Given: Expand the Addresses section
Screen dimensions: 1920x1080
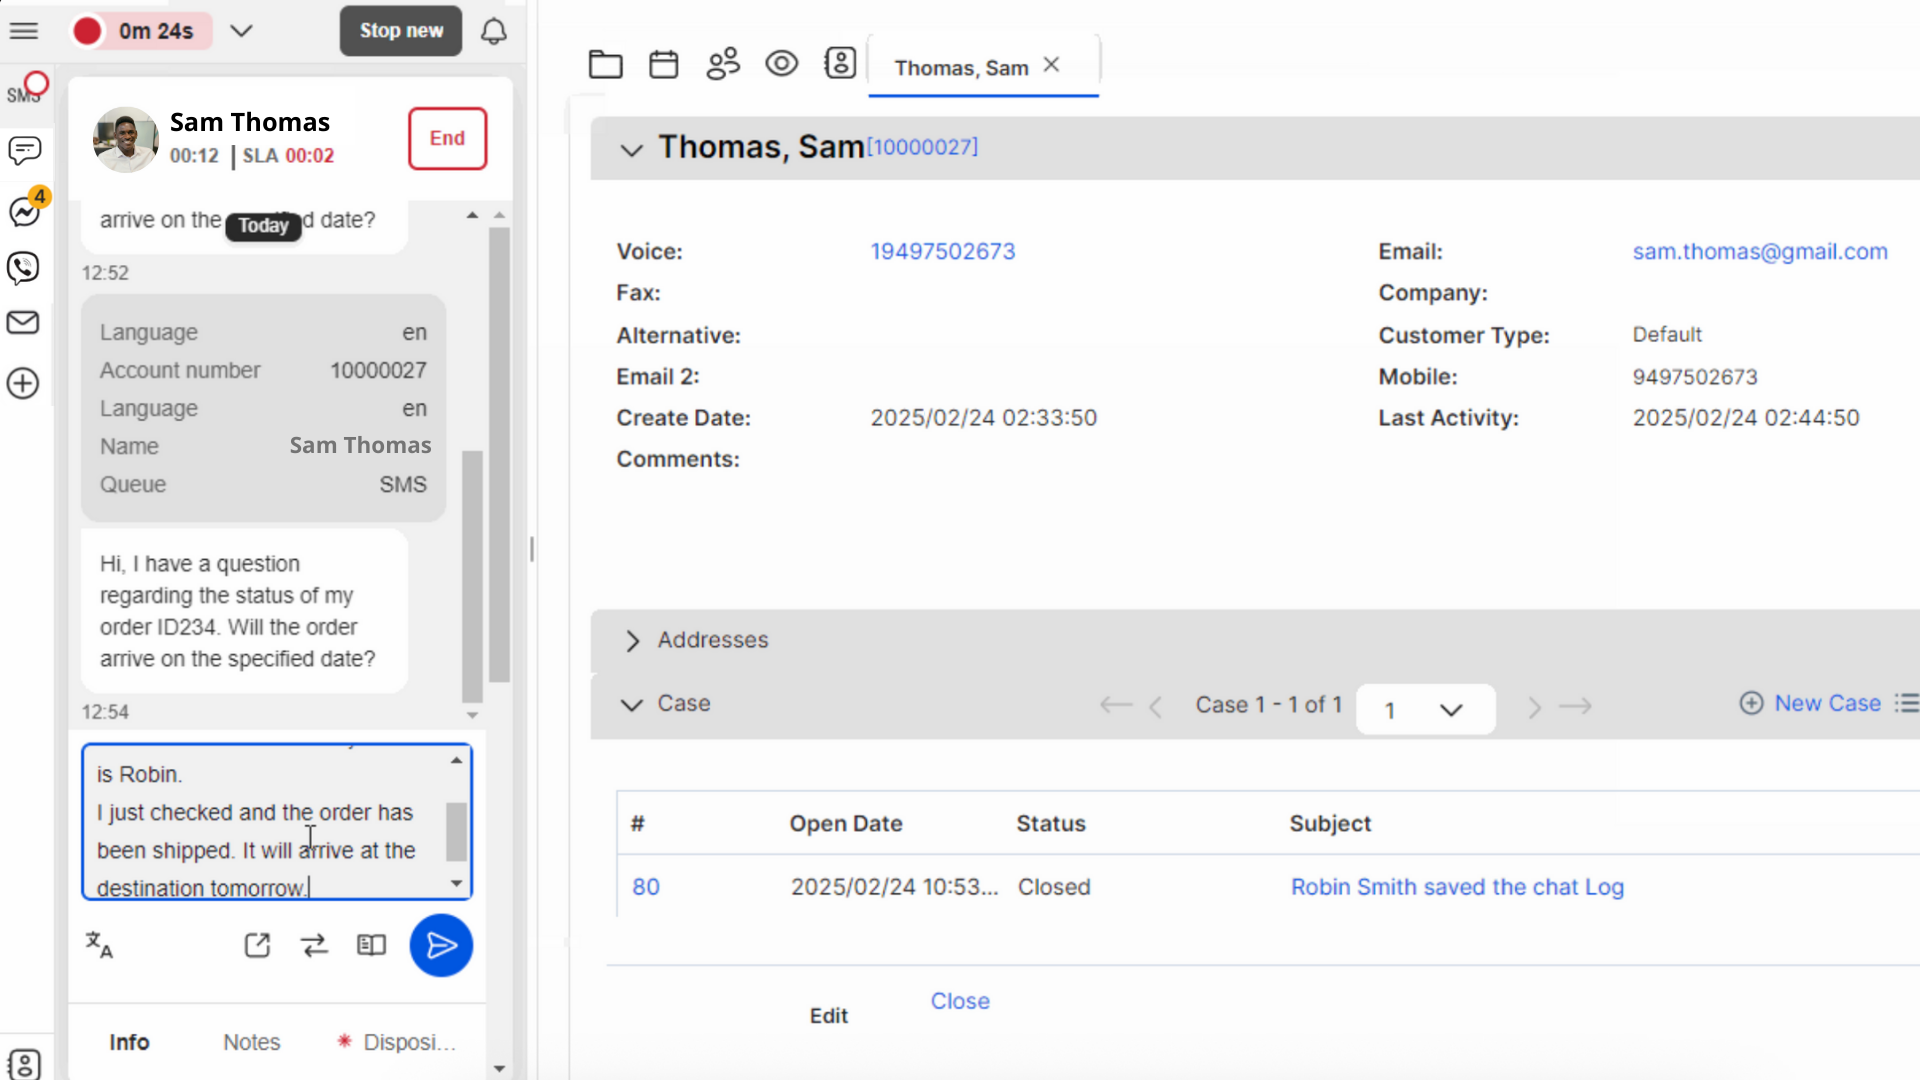Looking at the screenshot, I should point(632,641).
